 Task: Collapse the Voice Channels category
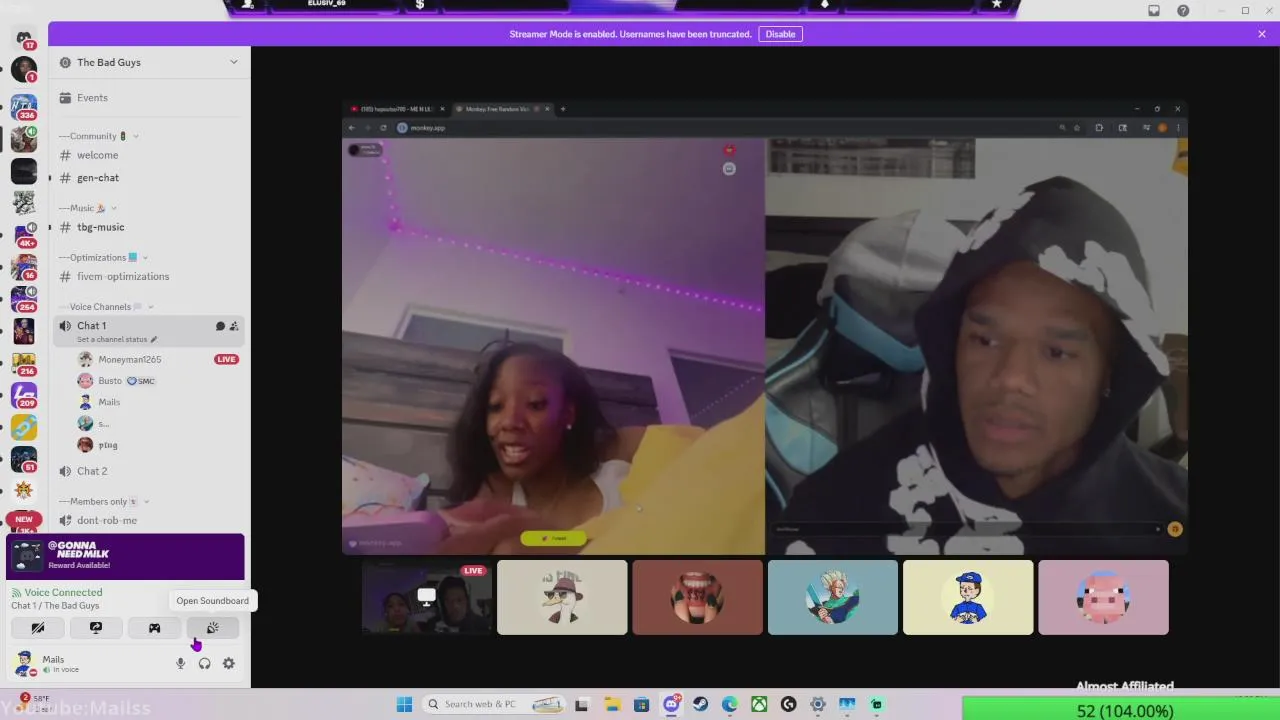tap(106, 307)
